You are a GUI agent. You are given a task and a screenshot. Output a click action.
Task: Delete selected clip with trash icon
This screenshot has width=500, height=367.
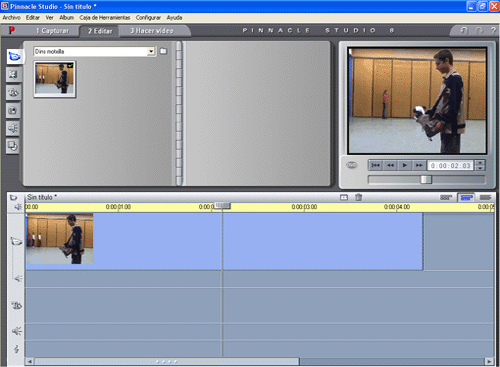point(359,197)
